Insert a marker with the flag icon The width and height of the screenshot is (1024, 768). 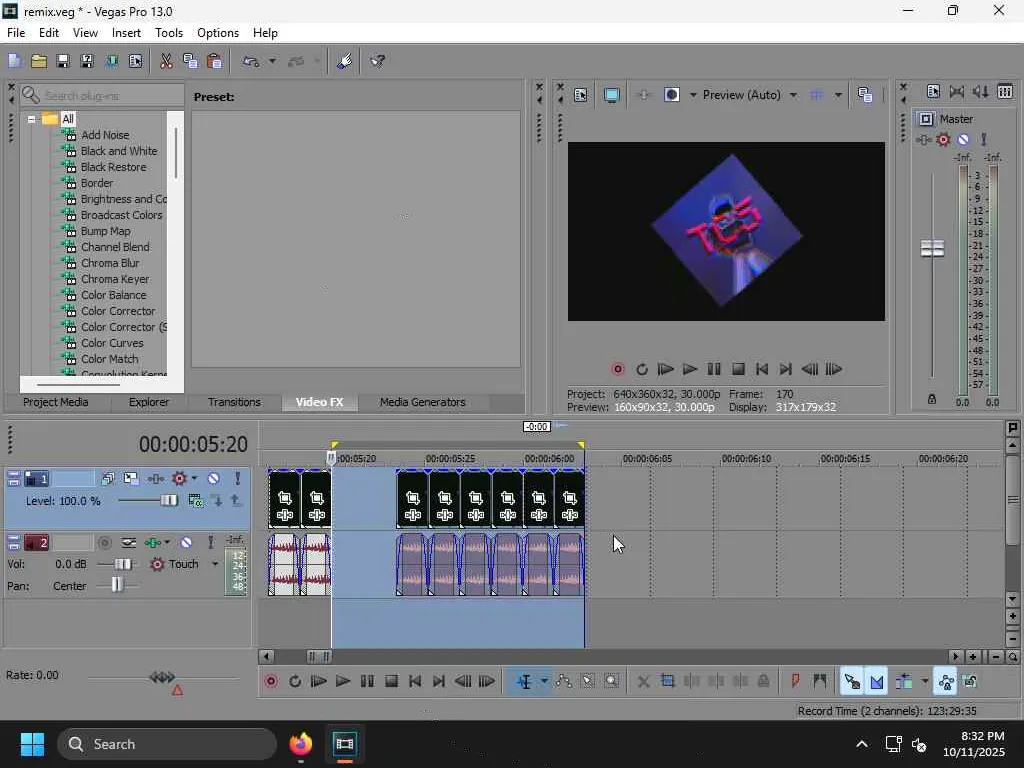pyautogui.click(x=795, y=681)
